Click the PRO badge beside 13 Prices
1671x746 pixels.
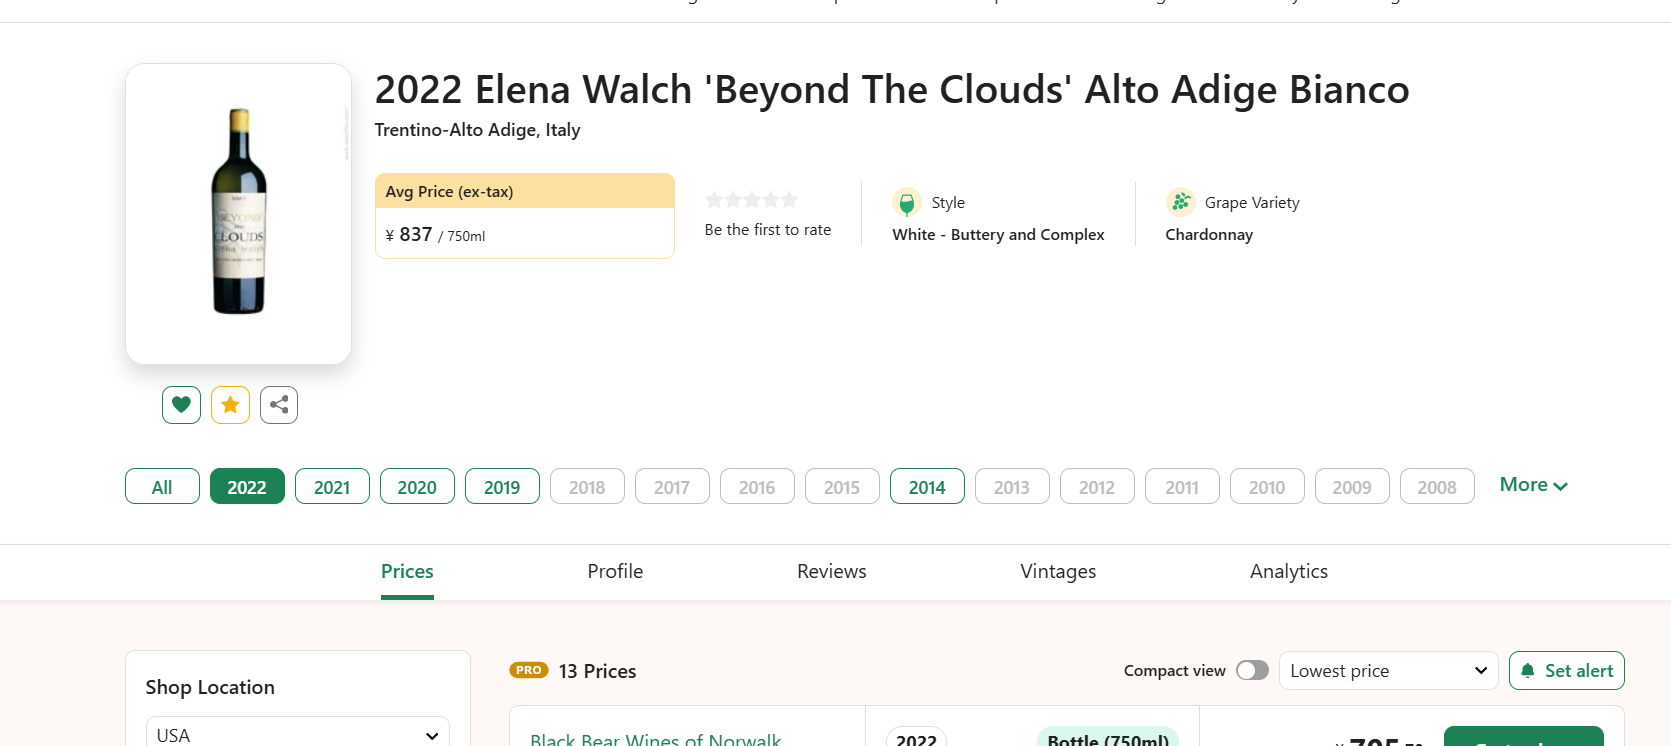[529, 670]
